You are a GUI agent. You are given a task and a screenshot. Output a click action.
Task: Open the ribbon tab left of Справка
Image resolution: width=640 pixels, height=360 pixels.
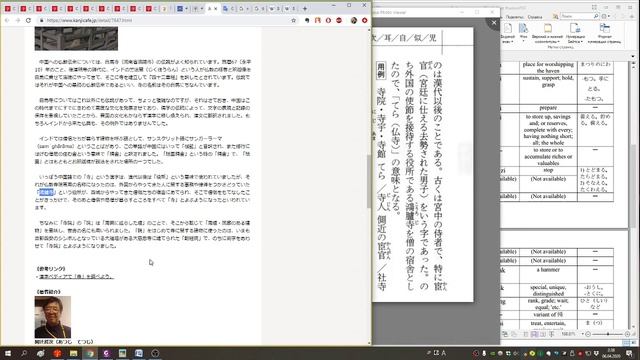pos(514,17)
